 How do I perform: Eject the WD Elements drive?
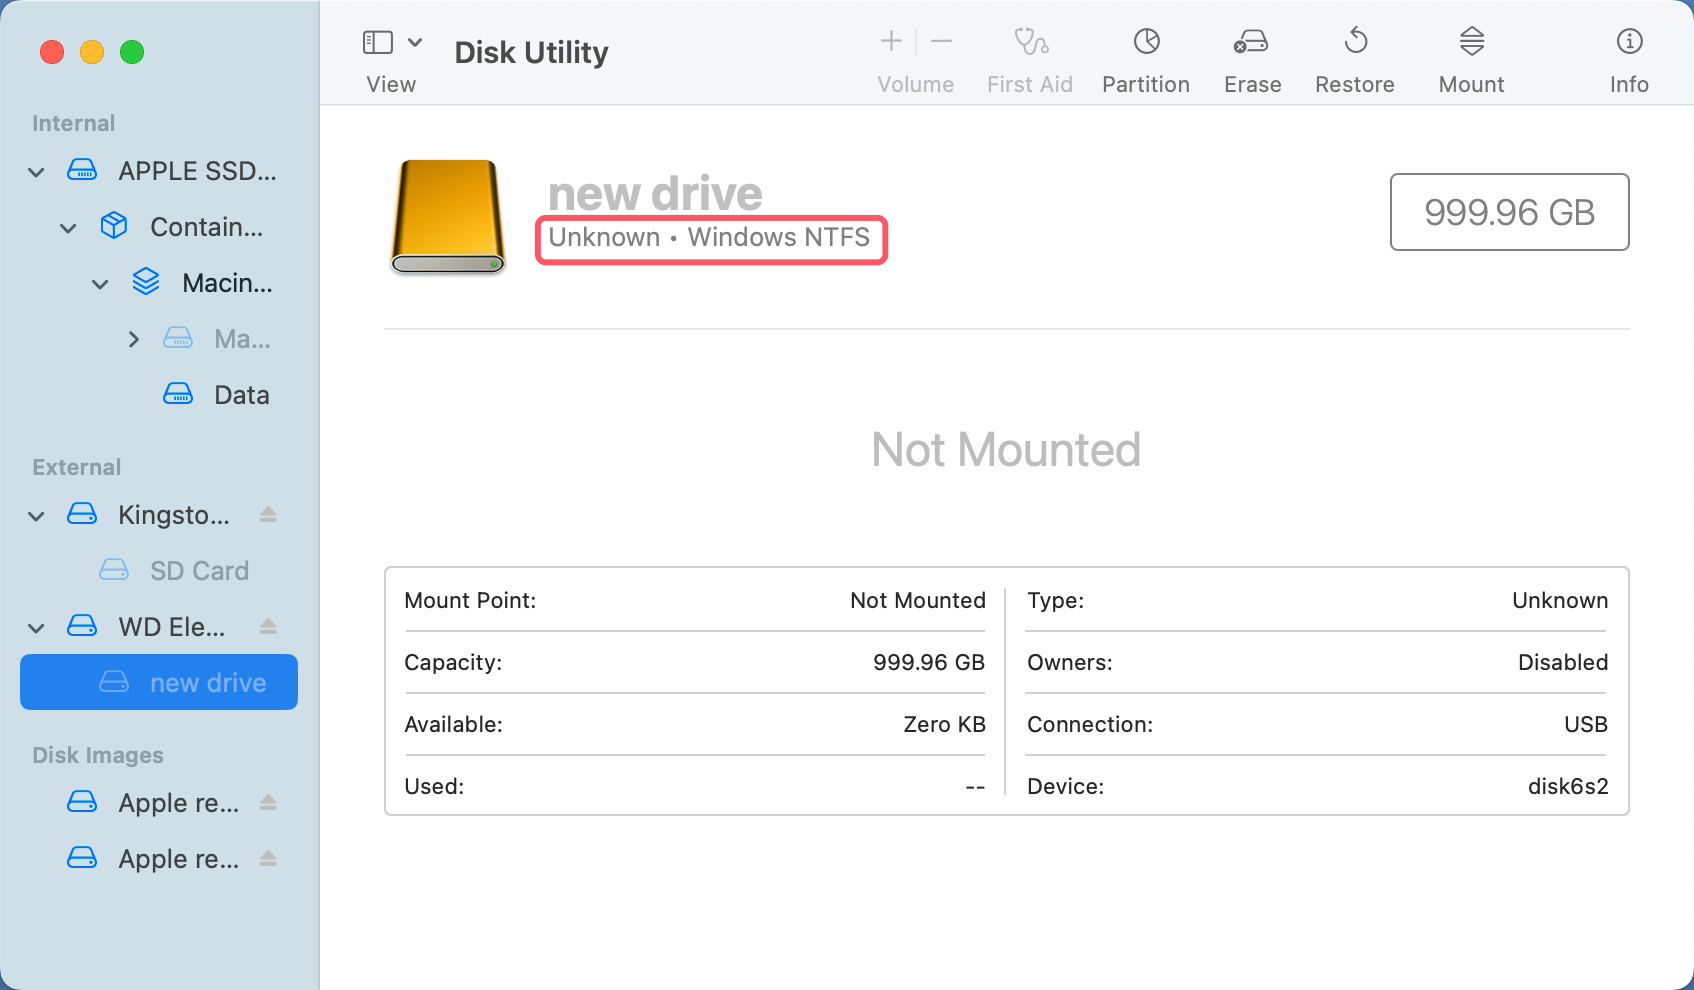(x=268, y=626)
